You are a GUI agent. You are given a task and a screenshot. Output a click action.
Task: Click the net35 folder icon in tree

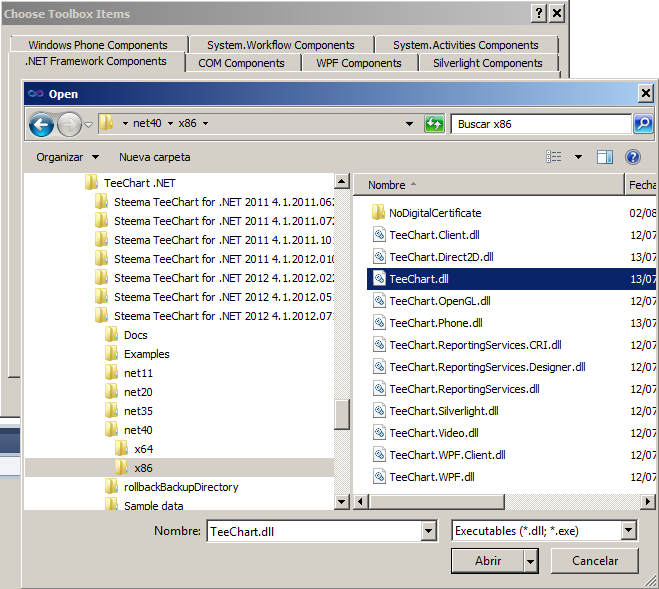click(111, 410)
